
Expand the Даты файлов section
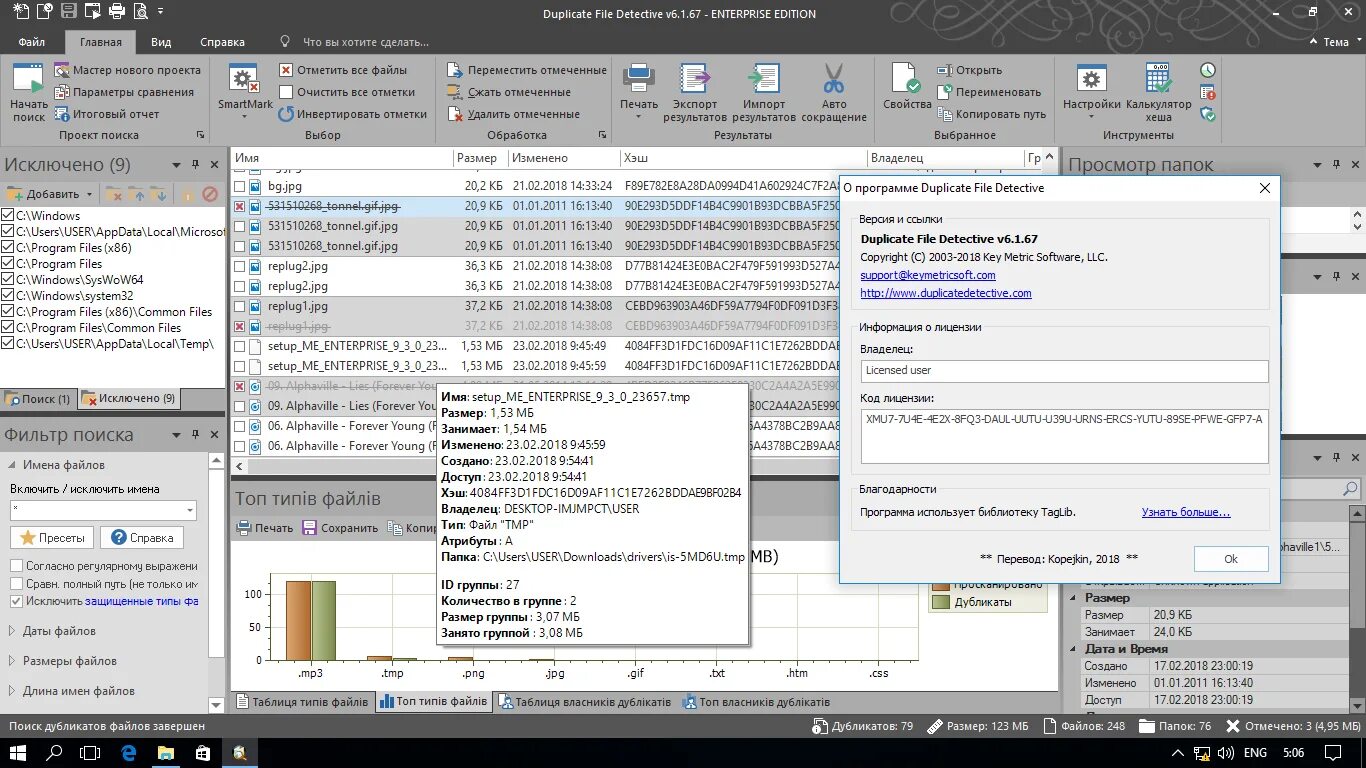[13, 631]
